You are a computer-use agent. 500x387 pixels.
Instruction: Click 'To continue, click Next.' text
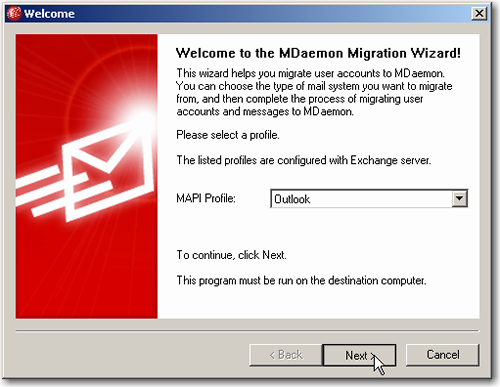tap(231, 255)
